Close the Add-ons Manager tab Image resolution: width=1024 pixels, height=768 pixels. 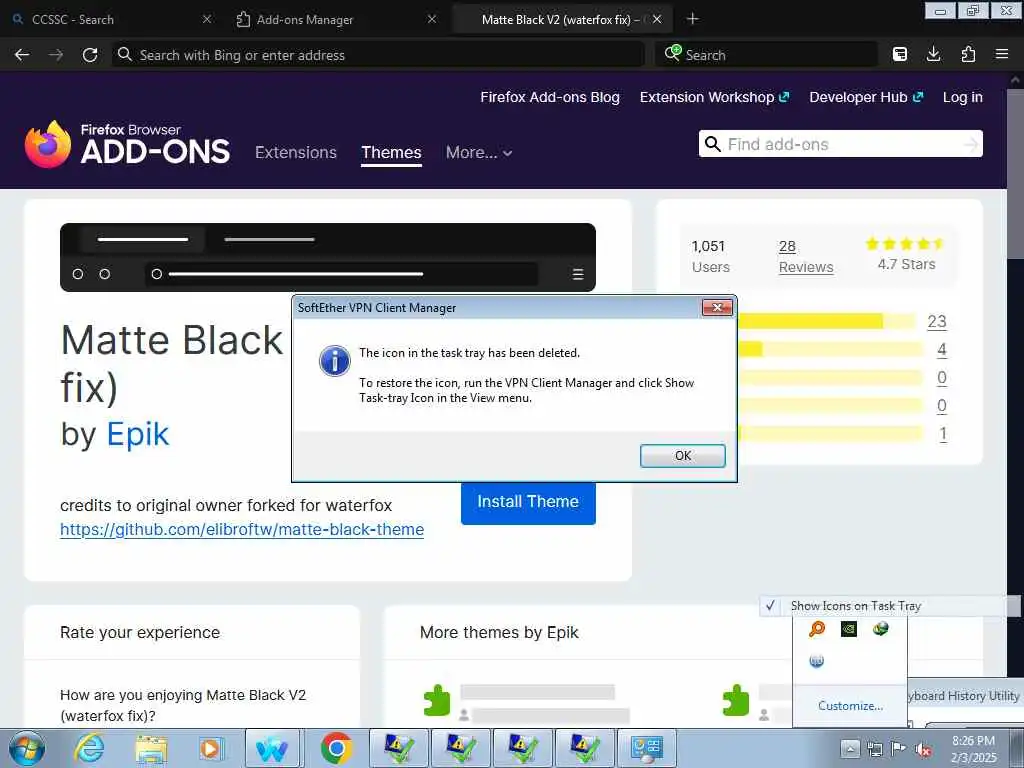(432, 20)
